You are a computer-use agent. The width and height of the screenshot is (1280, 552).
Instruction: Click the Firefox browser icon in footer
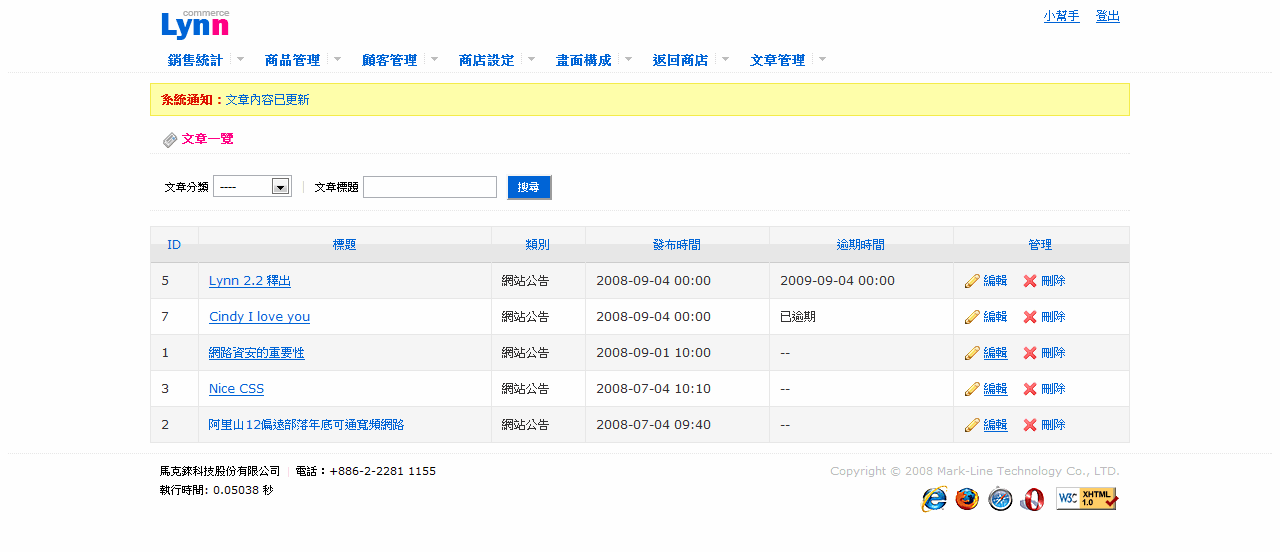tap(967, 499)
